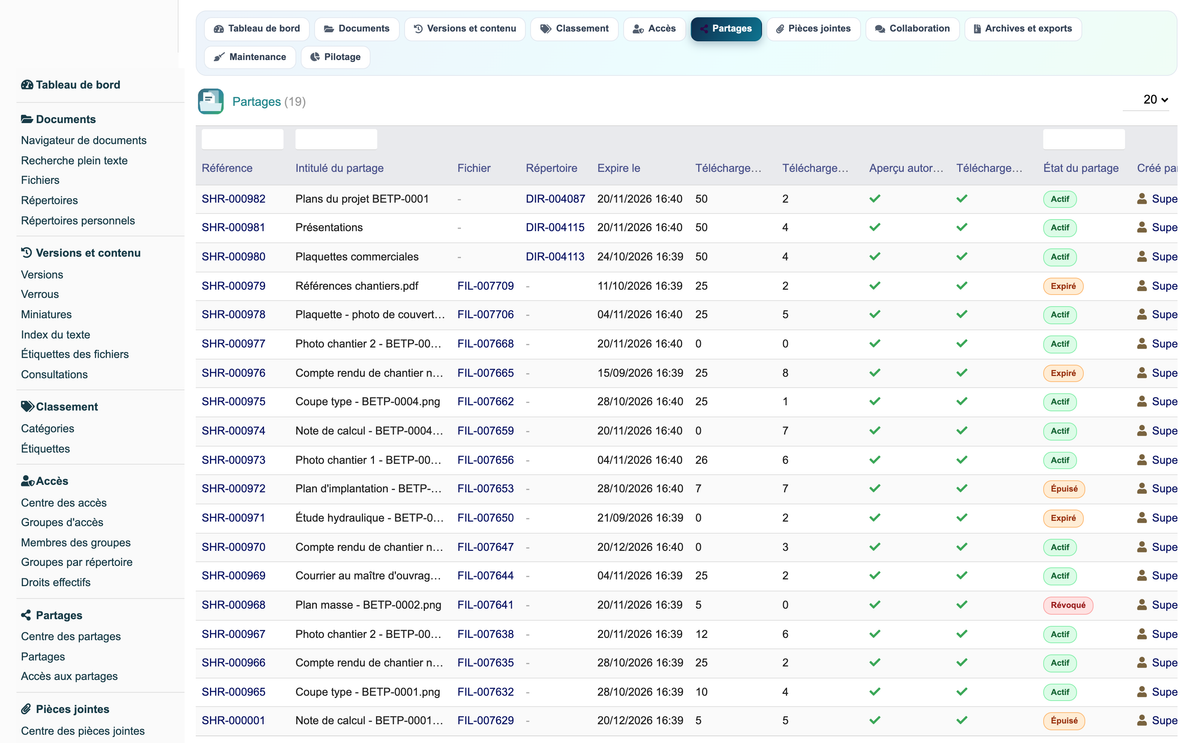Viewport: 1200px width, 743px height.
Task: Click the user icon in the SHR-000982 row
Action: [x=1142, y=199]
